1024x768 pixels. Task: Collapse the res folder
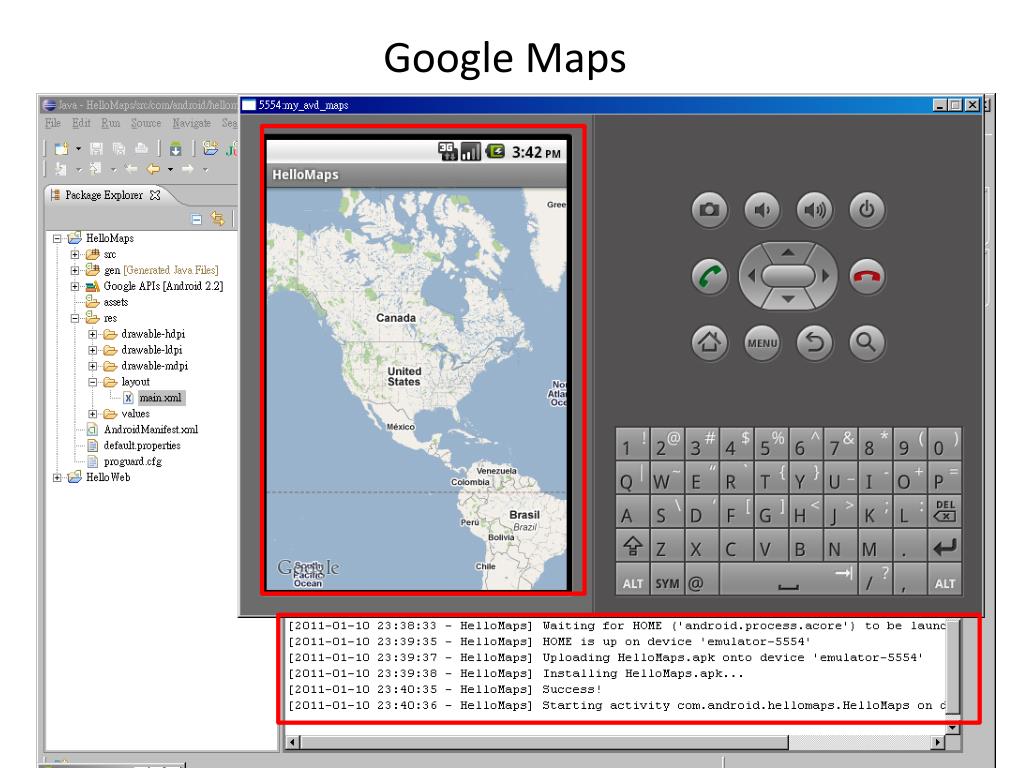coord(75,318)
